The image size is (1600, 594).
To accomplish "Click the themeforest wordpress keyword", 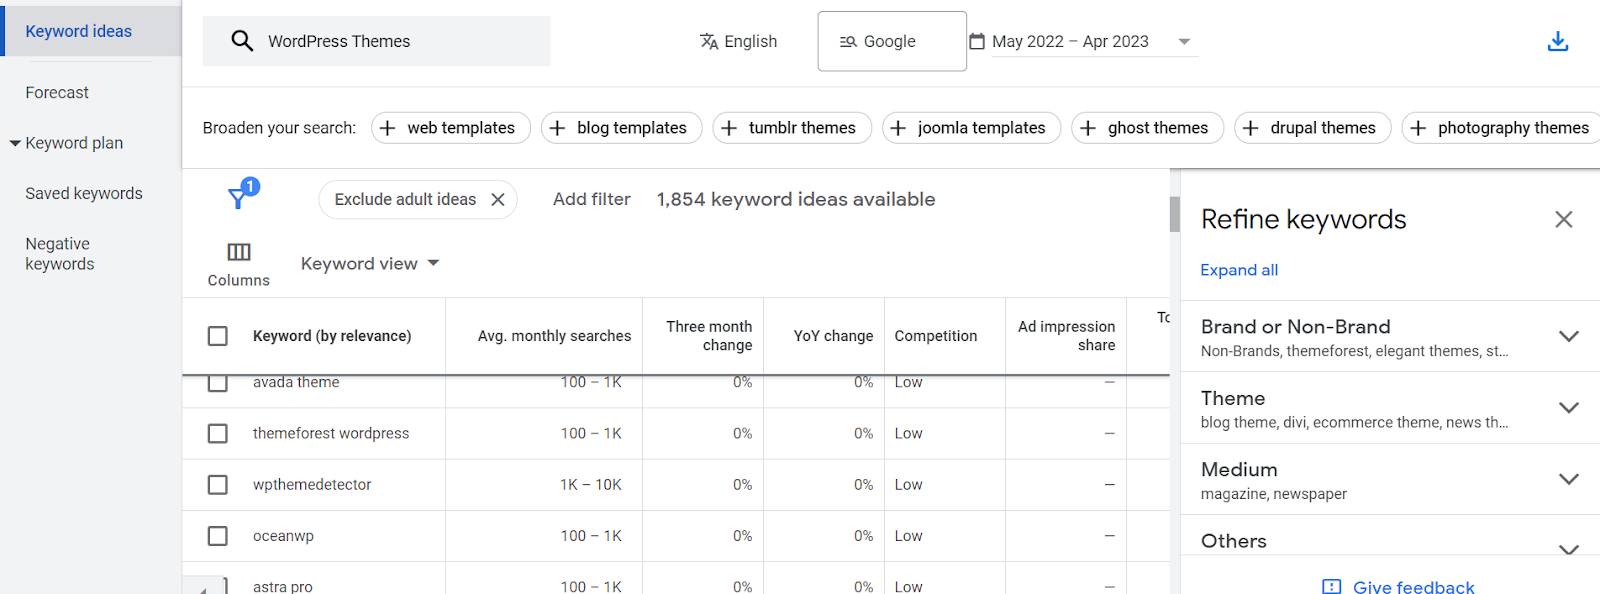I will click(331, 433).
